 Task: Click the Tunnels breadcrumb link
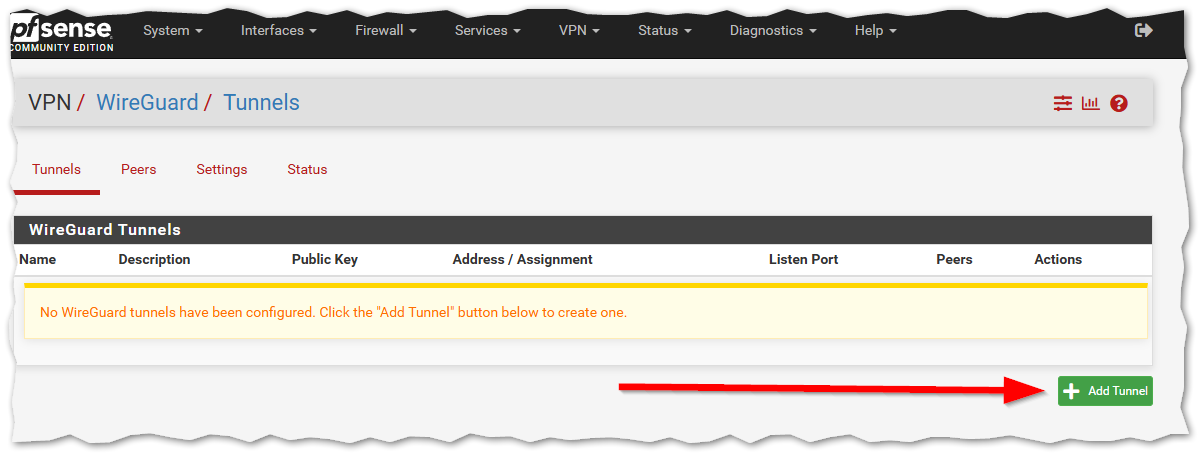pos(261,103)
